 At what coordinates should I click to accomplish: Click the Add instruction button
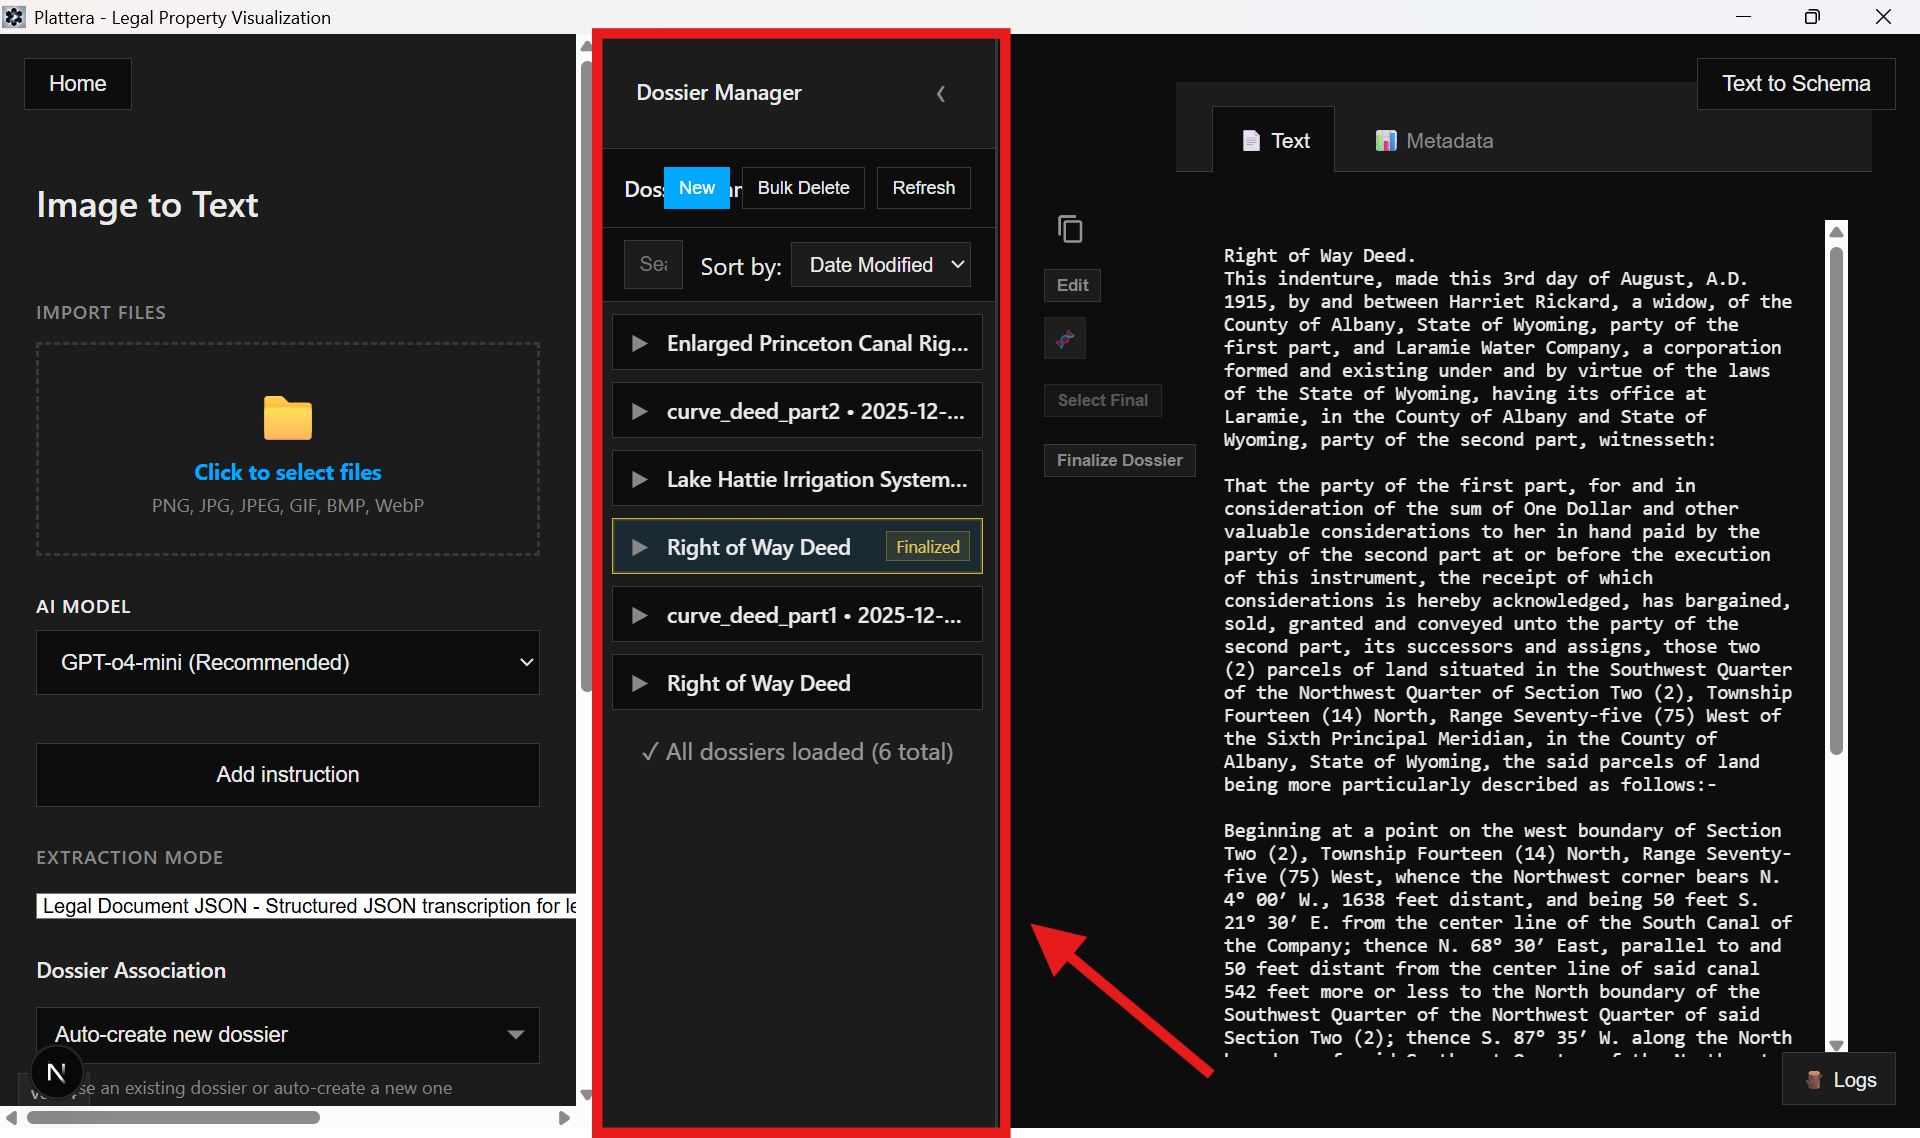(x=287, y=774)
